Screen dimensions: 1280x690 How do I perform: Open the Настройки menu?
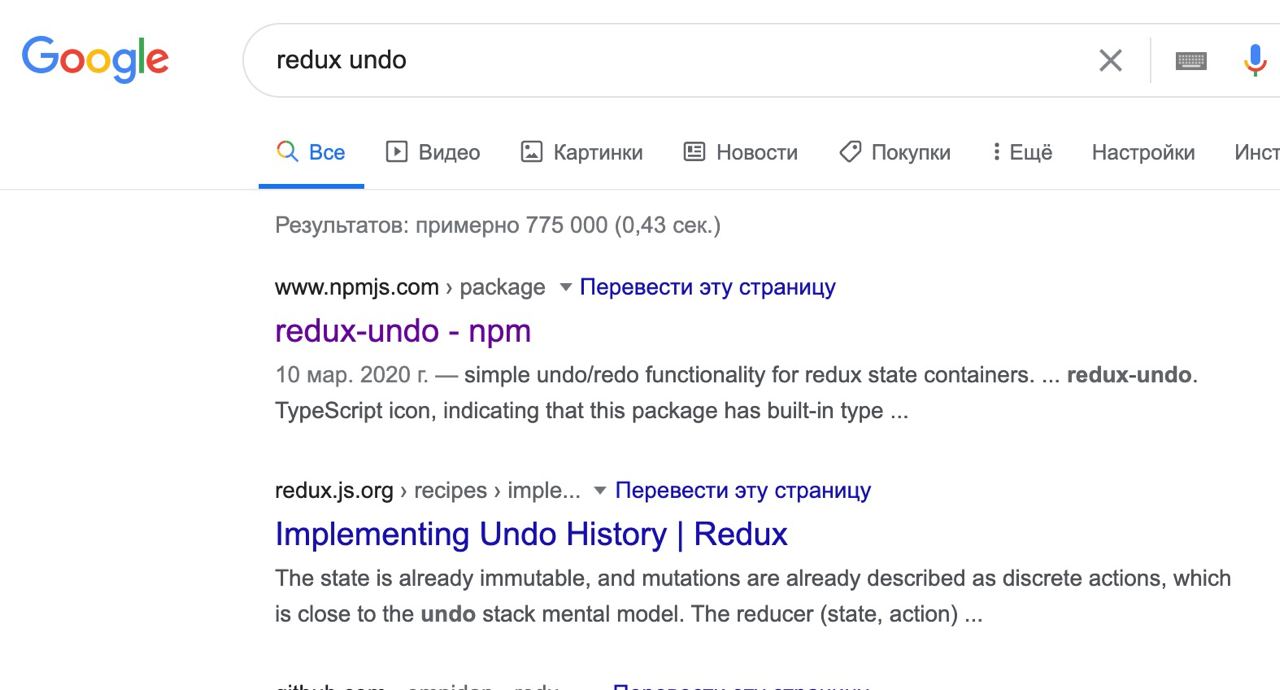(1143, 152)
